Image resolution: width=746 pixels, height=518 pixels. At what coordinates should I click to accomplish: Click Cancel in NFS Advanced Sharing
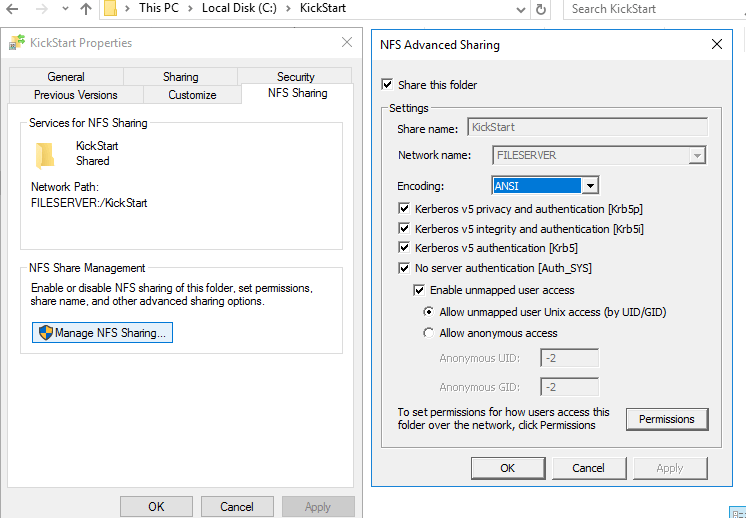tap(589, 468)
